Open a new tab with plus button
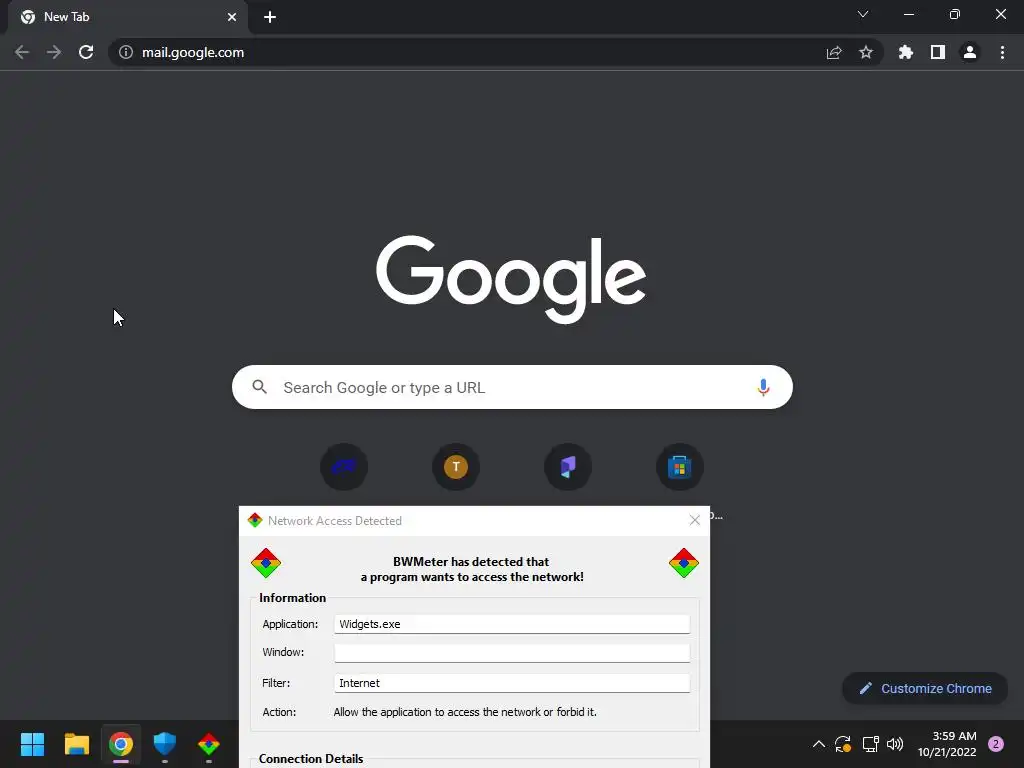 (270, 17)
